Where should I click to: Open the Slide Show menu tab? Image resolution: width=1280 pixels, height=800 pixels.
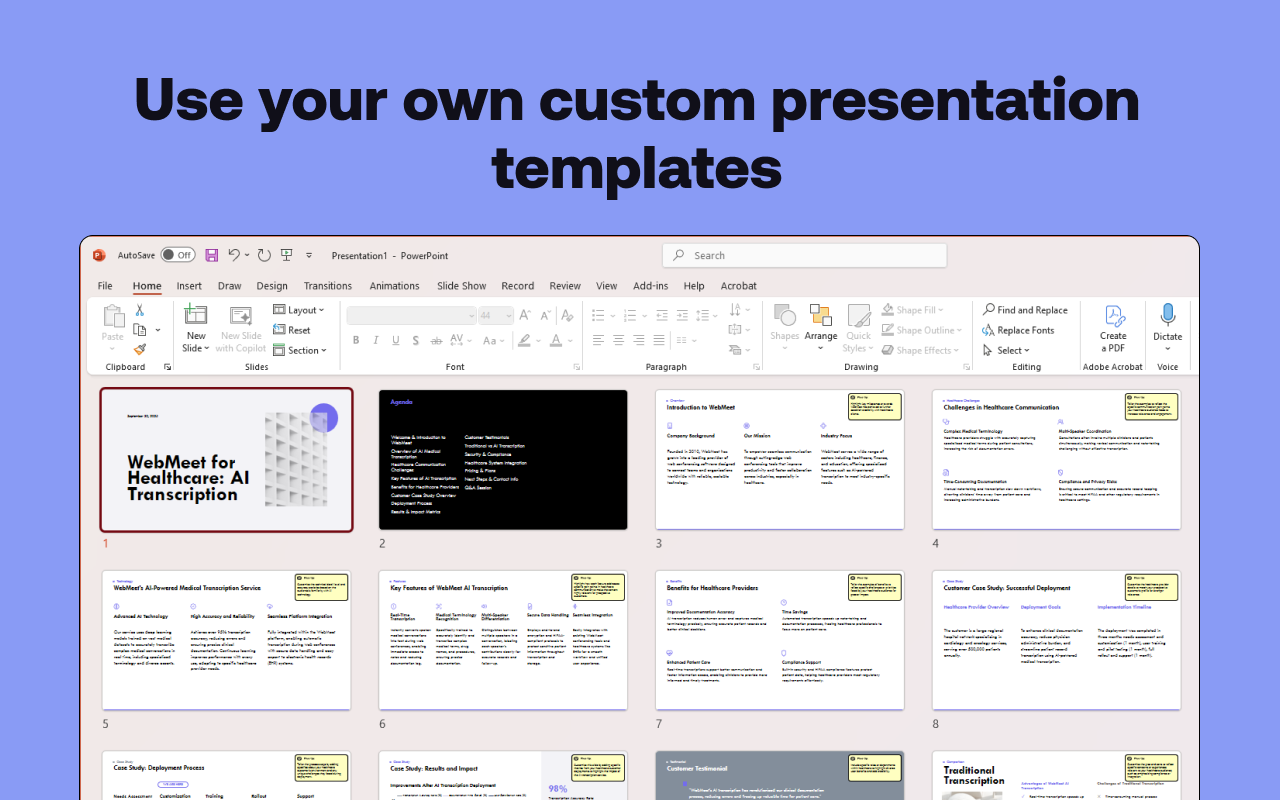click(461, 286)
